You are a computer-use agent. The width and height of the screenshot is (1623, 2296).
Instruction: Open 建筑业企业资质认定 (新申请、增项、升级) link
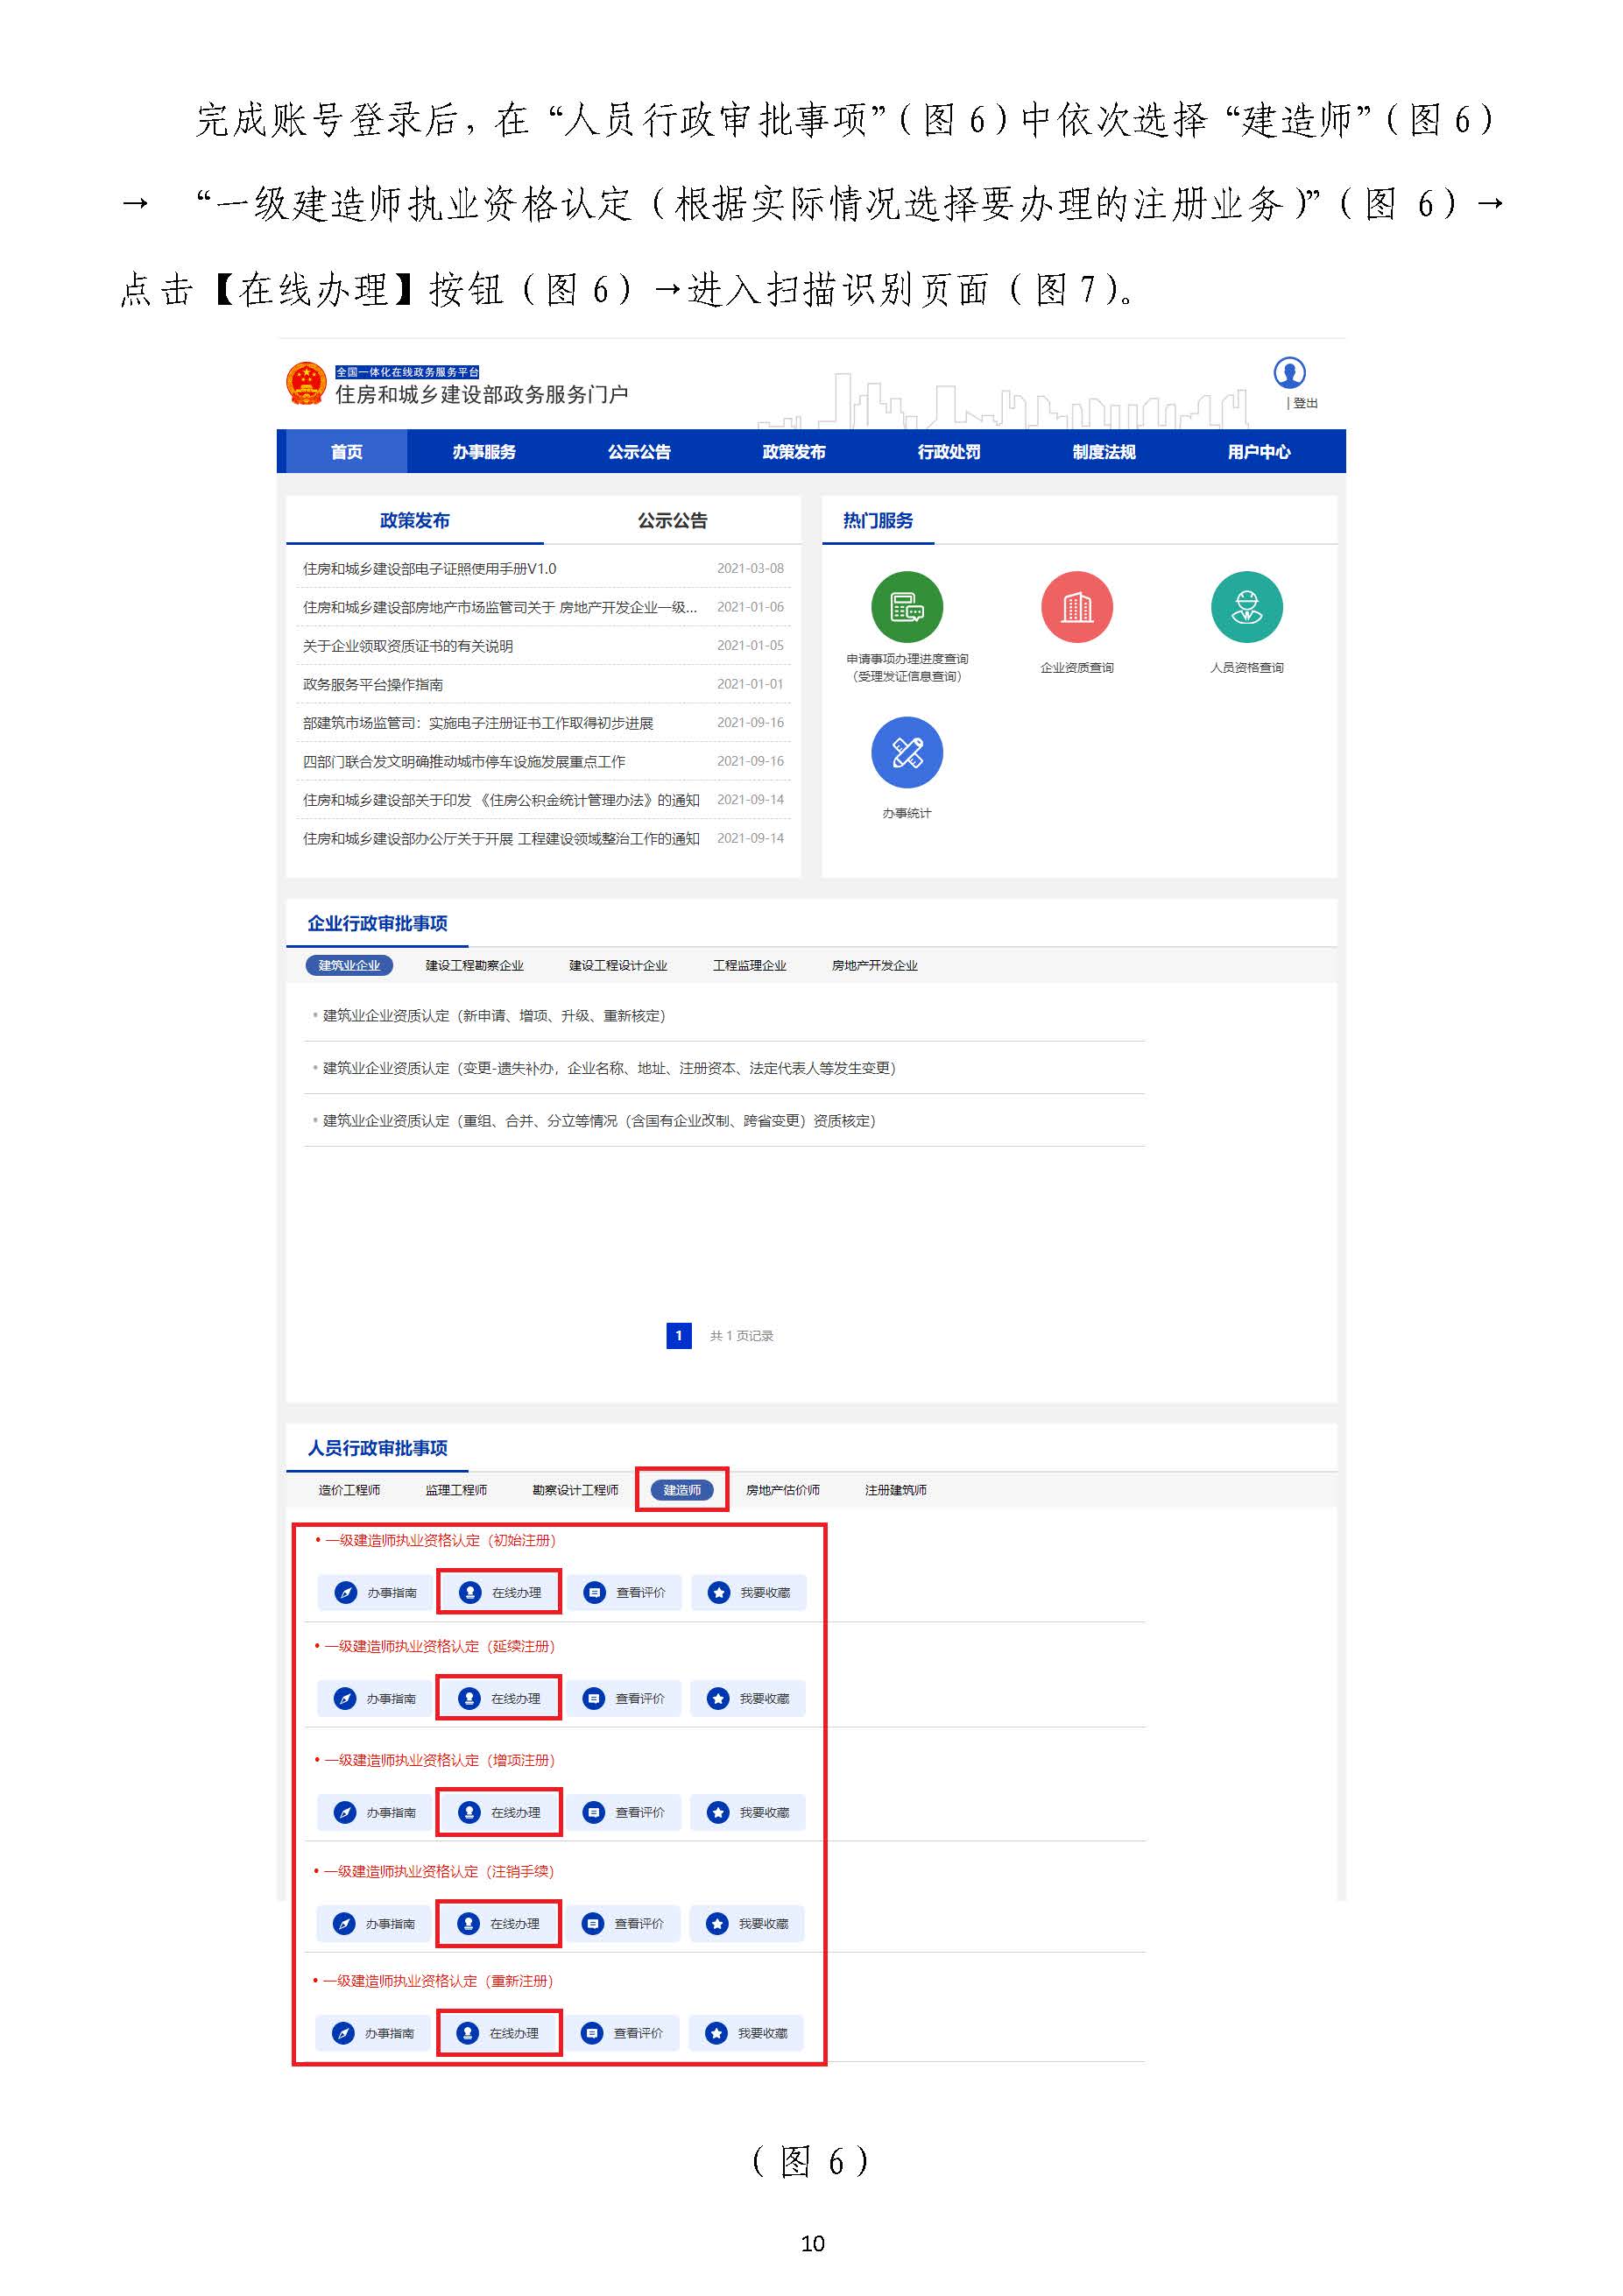tap(493, 1015)
